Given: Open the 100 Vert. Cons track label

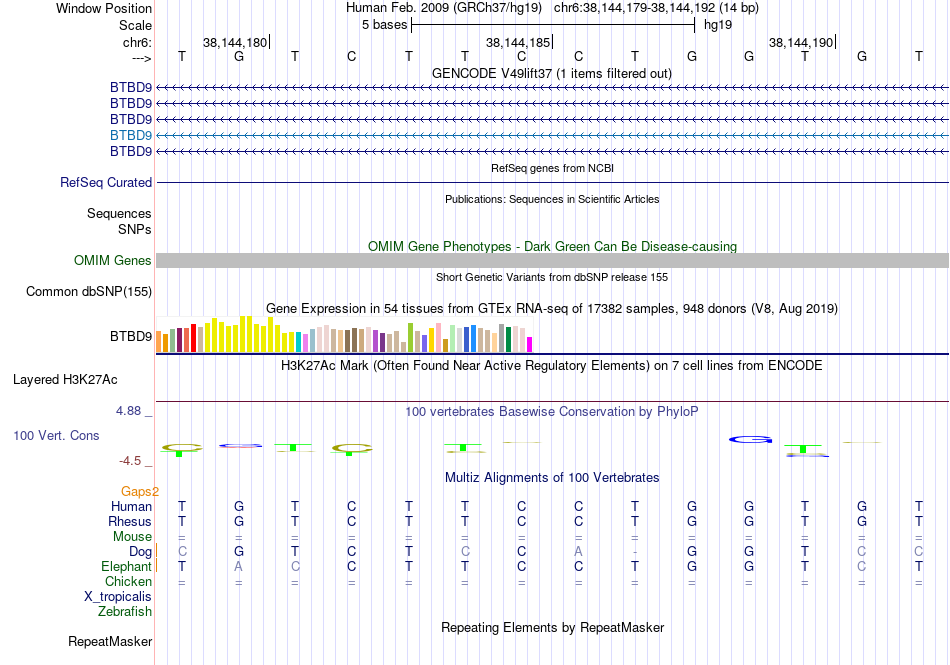Looking at the screenshot, I should tap(56, 435).
